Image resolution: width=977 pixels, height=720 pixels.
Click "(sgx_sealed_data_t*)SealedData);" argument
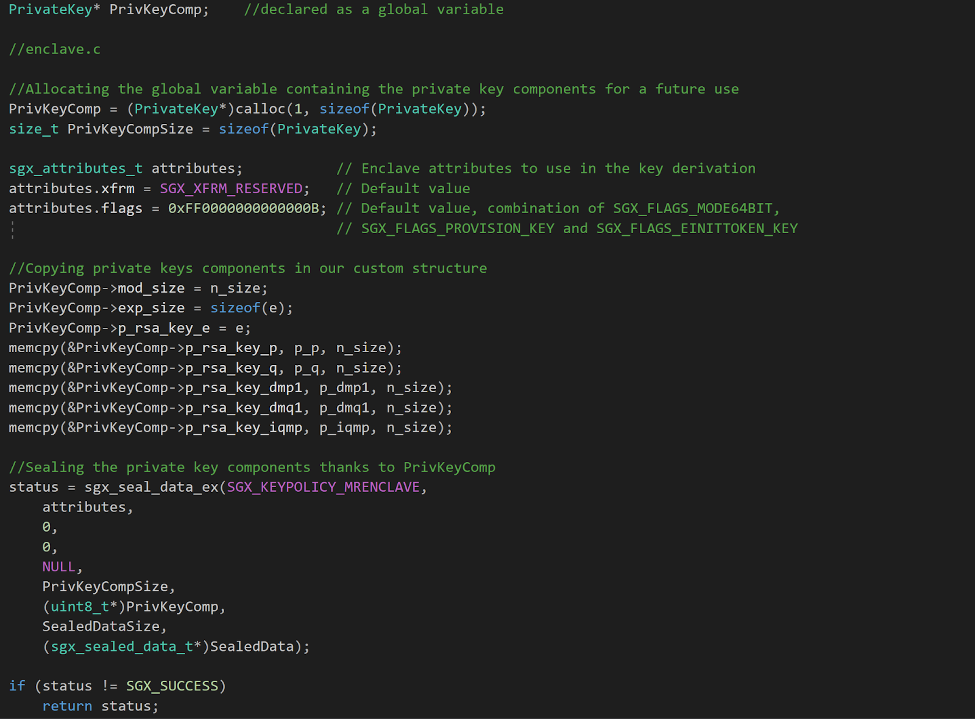176,647
